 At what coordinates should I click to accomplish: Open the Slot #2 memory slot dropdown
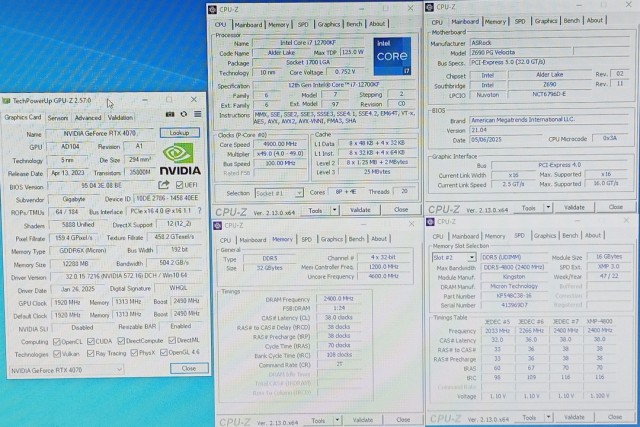[x=454, y=258]
